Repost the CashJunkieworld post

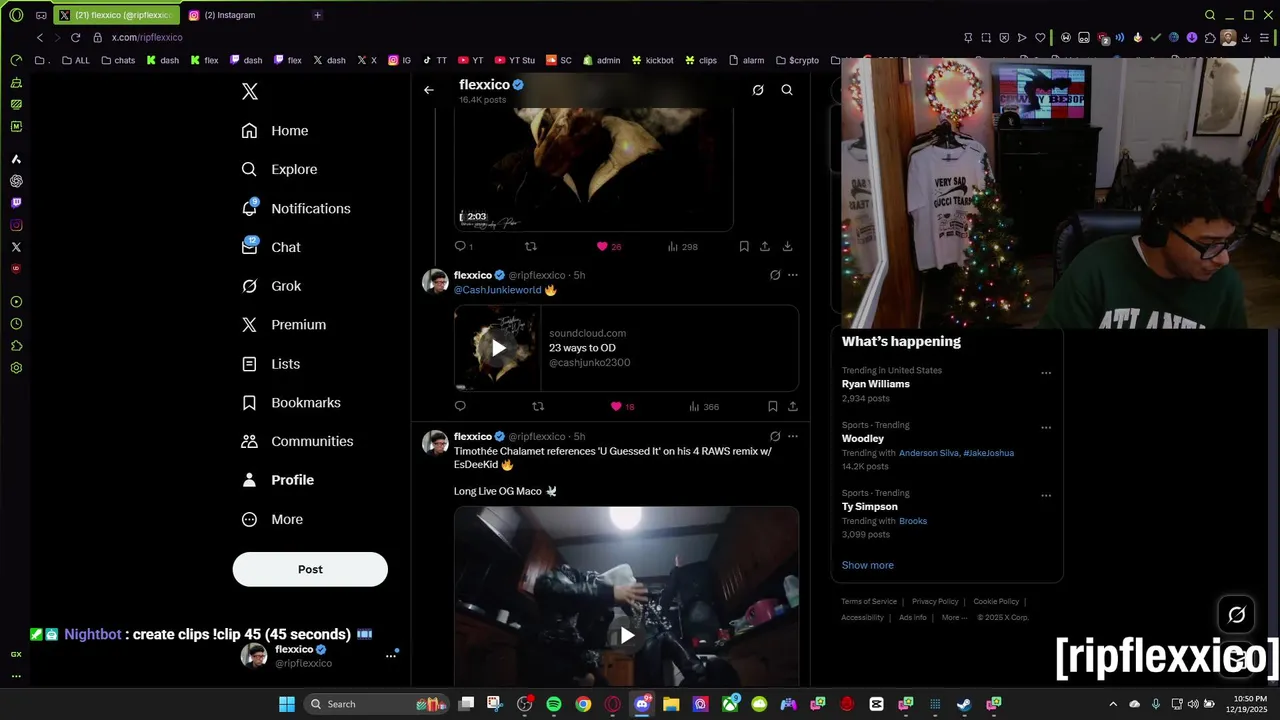pos(538,406)
